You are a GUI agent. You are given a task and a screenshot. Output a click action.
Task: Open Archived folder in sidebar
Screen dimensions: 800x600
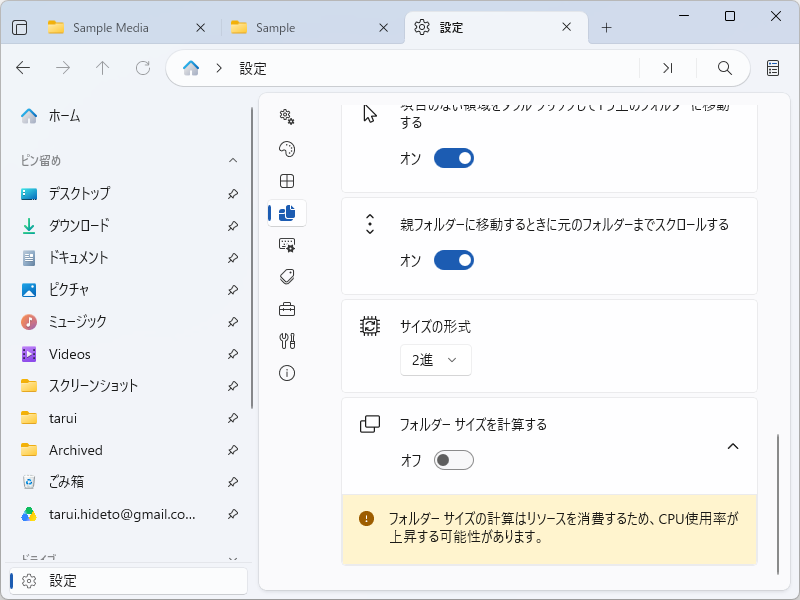(x=129, y=450)
